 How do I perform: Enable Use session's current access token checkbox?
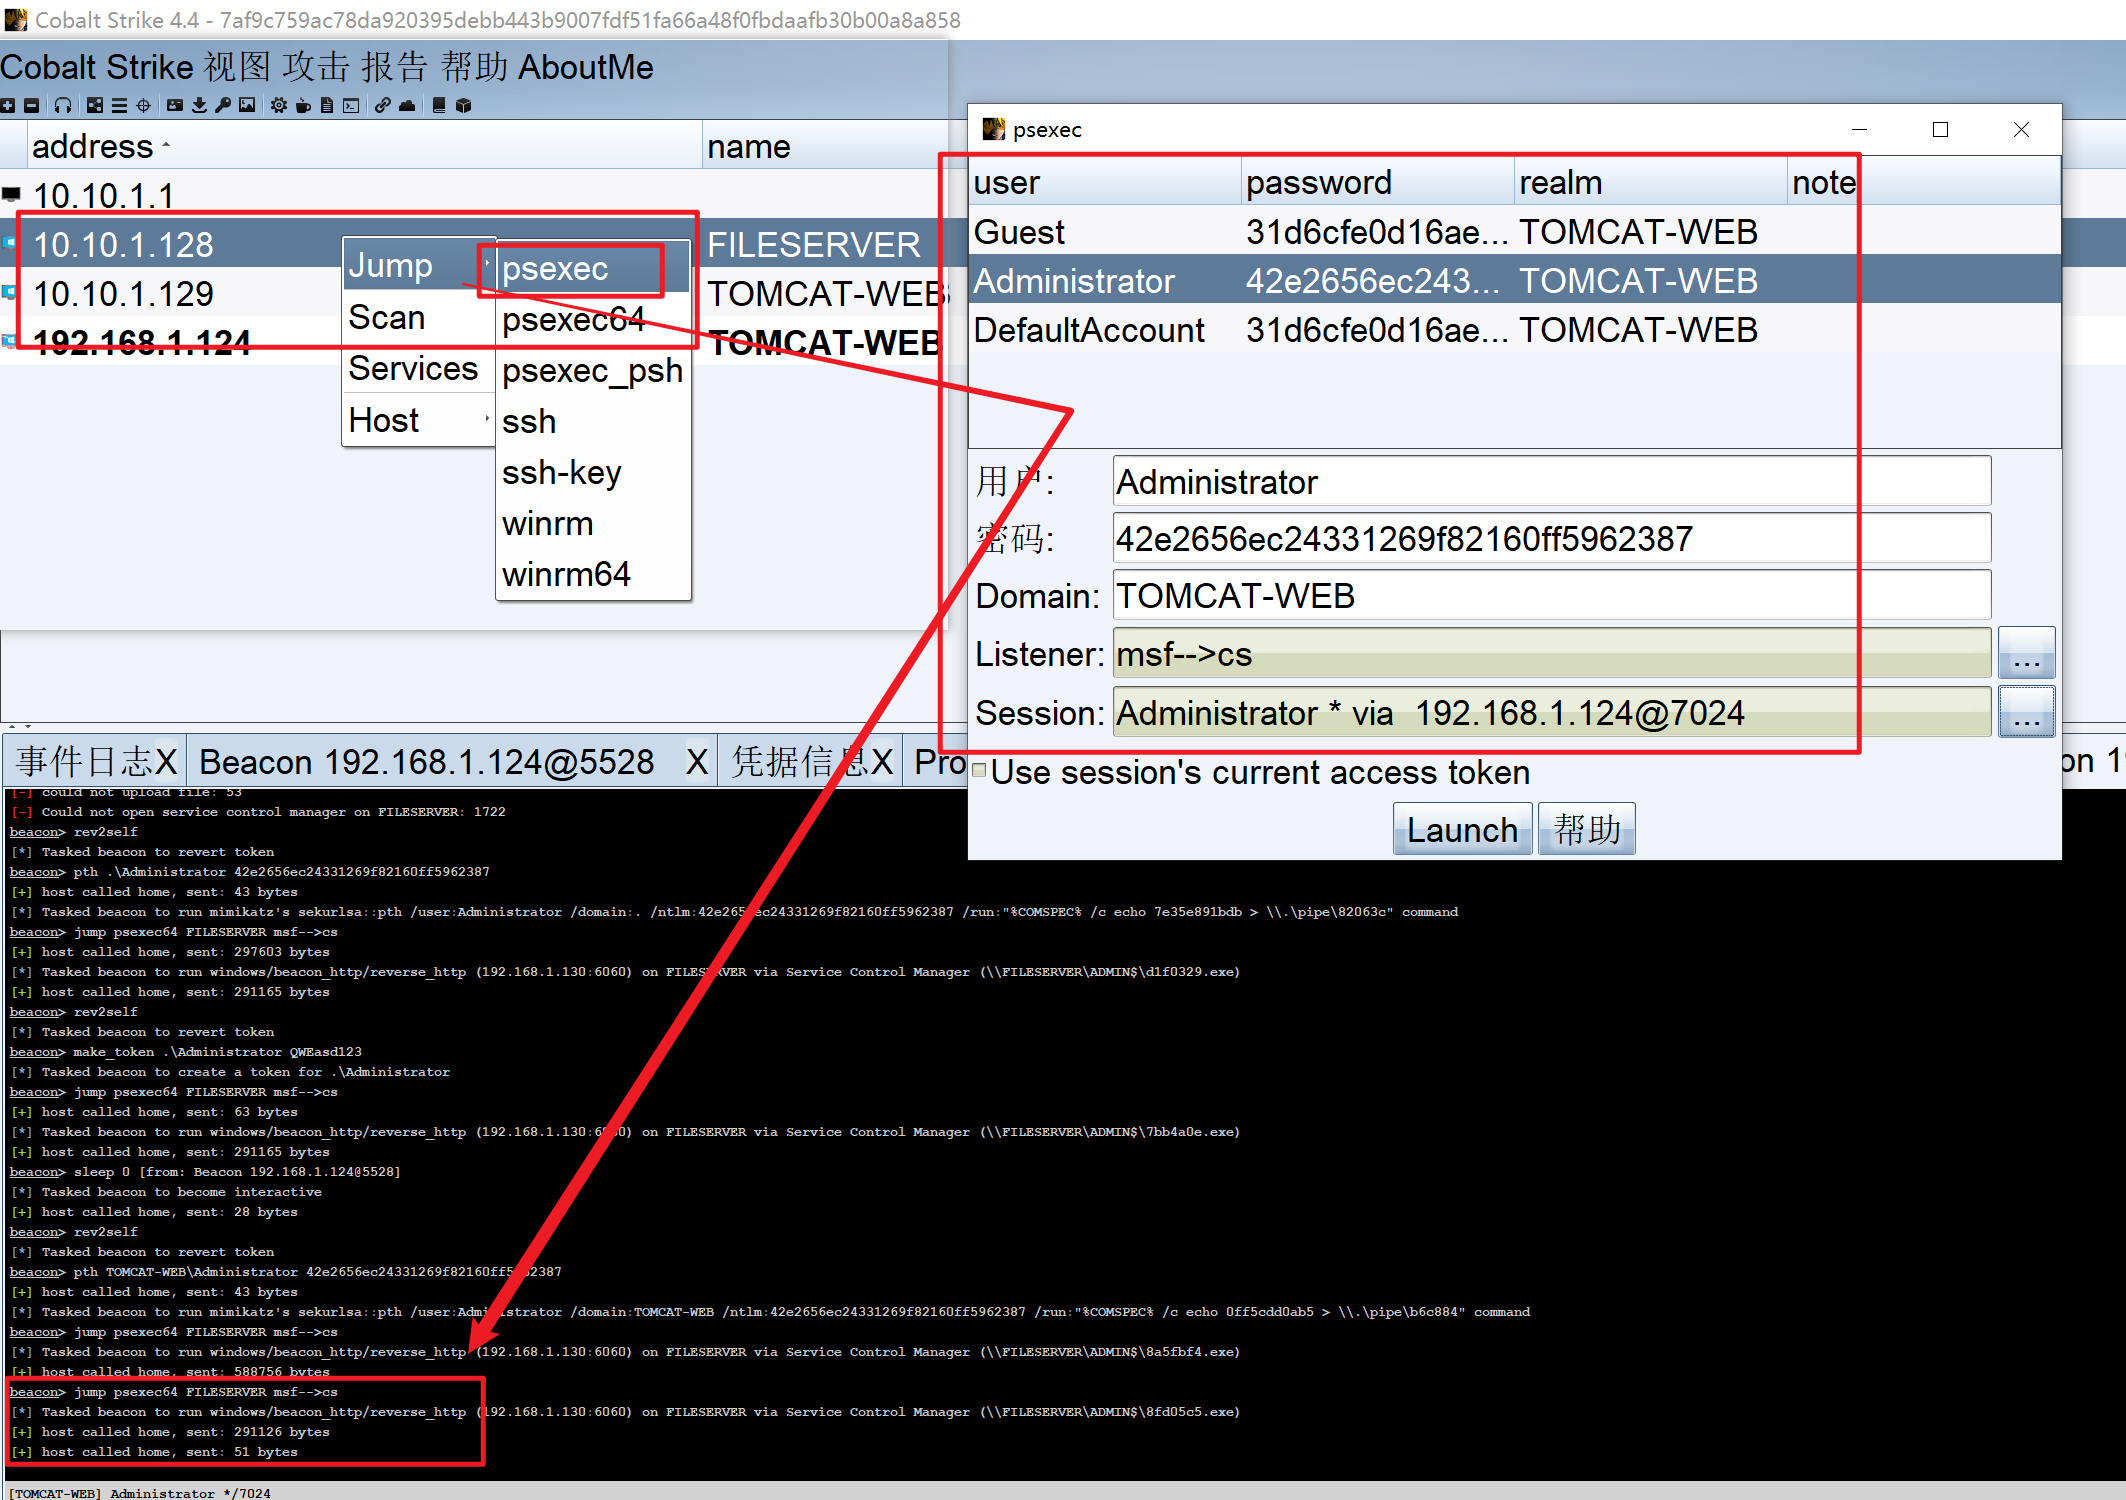coord(980,771)
